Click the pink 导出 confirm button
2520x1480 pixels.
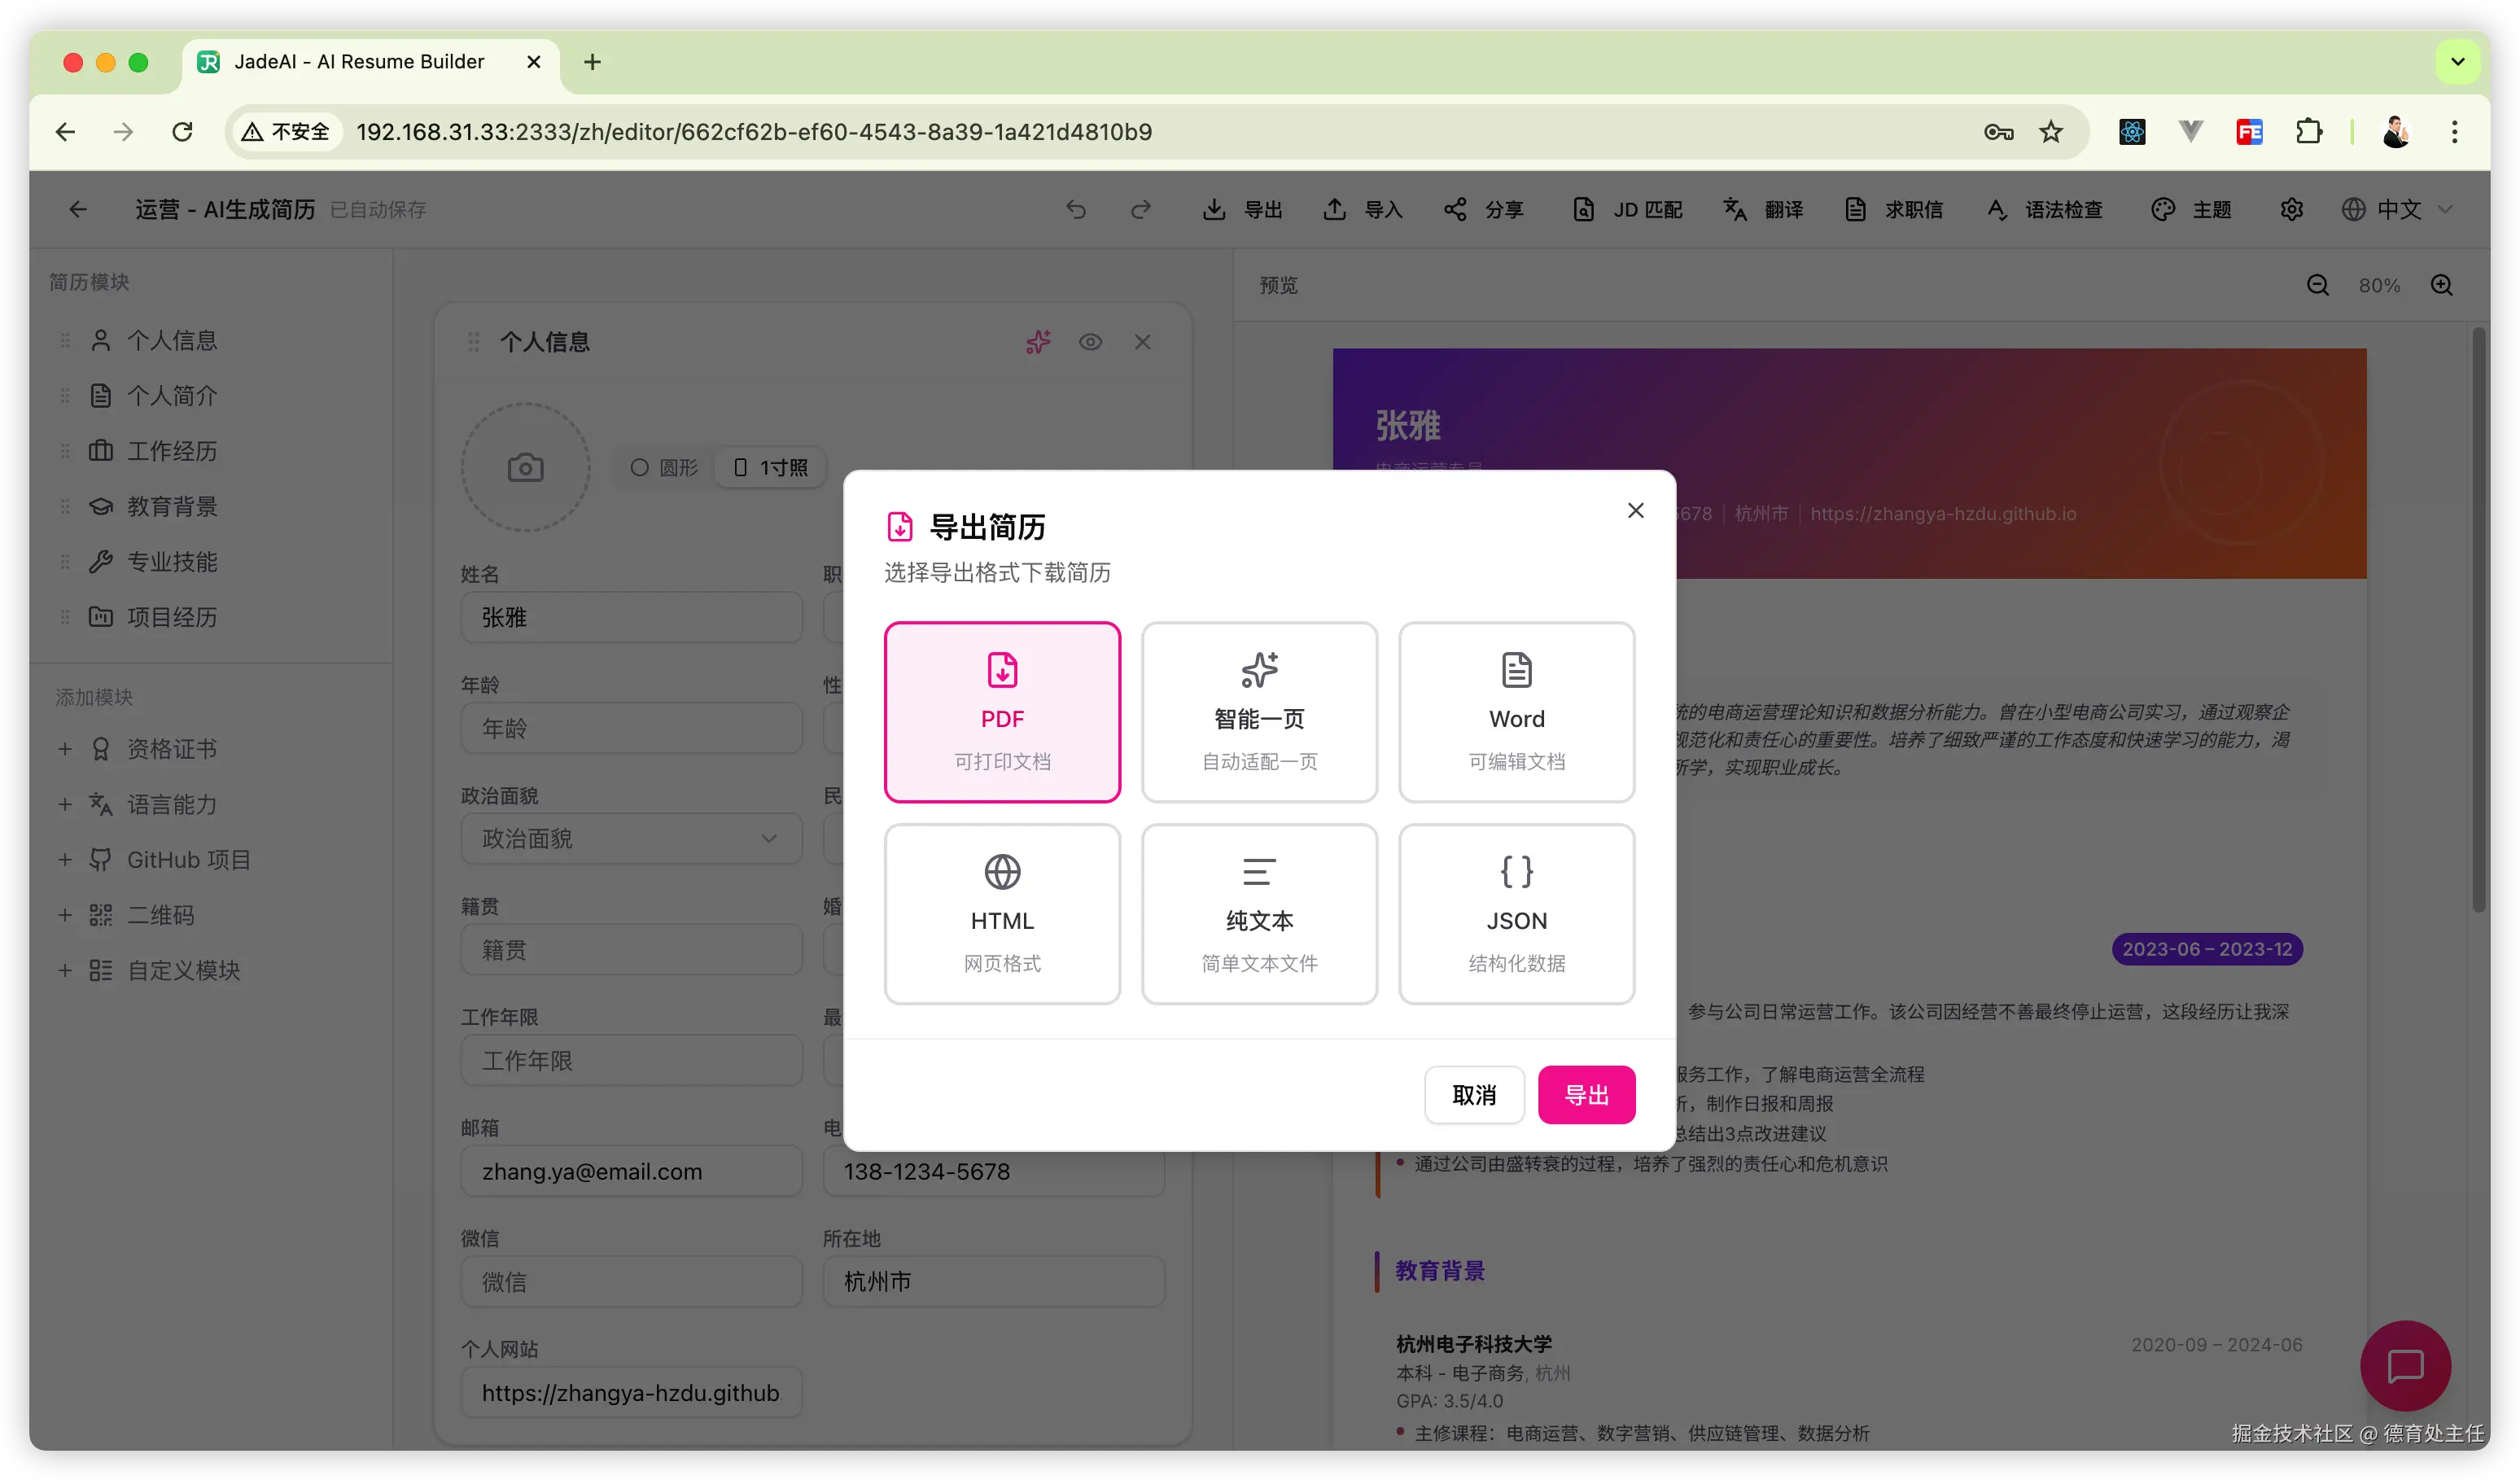[1586, 1095]
